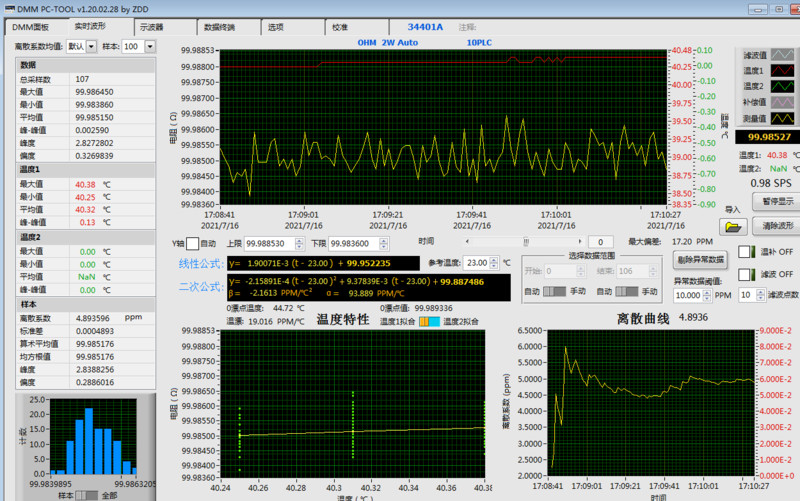Viewport: 800px width, 501px height.
Task: Toggle the 滤波 OFF switch
Action: pos(745,274)
